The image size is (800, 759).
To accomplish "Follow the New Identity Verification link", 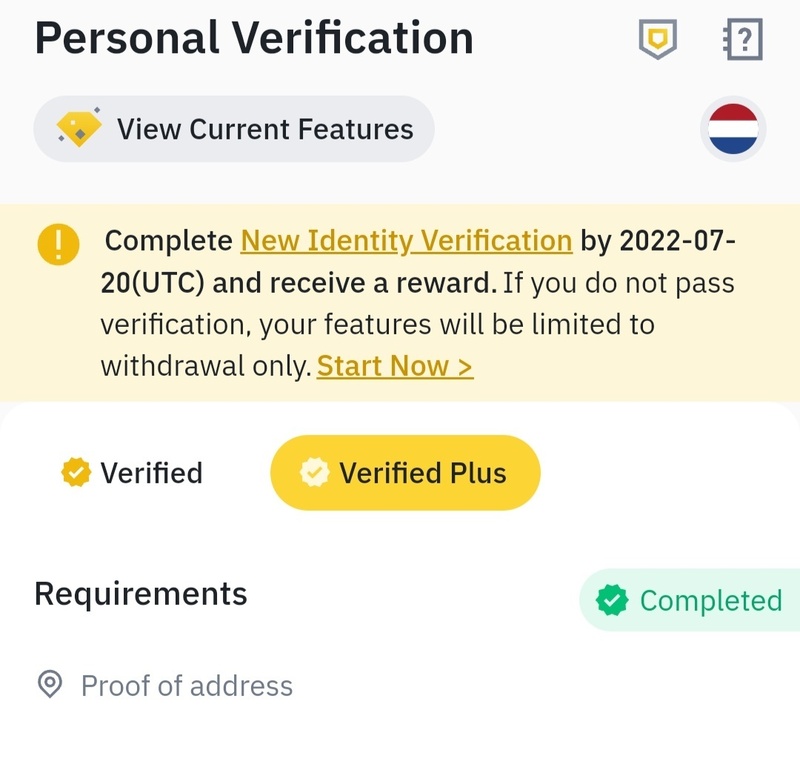I will pos(406,241).
